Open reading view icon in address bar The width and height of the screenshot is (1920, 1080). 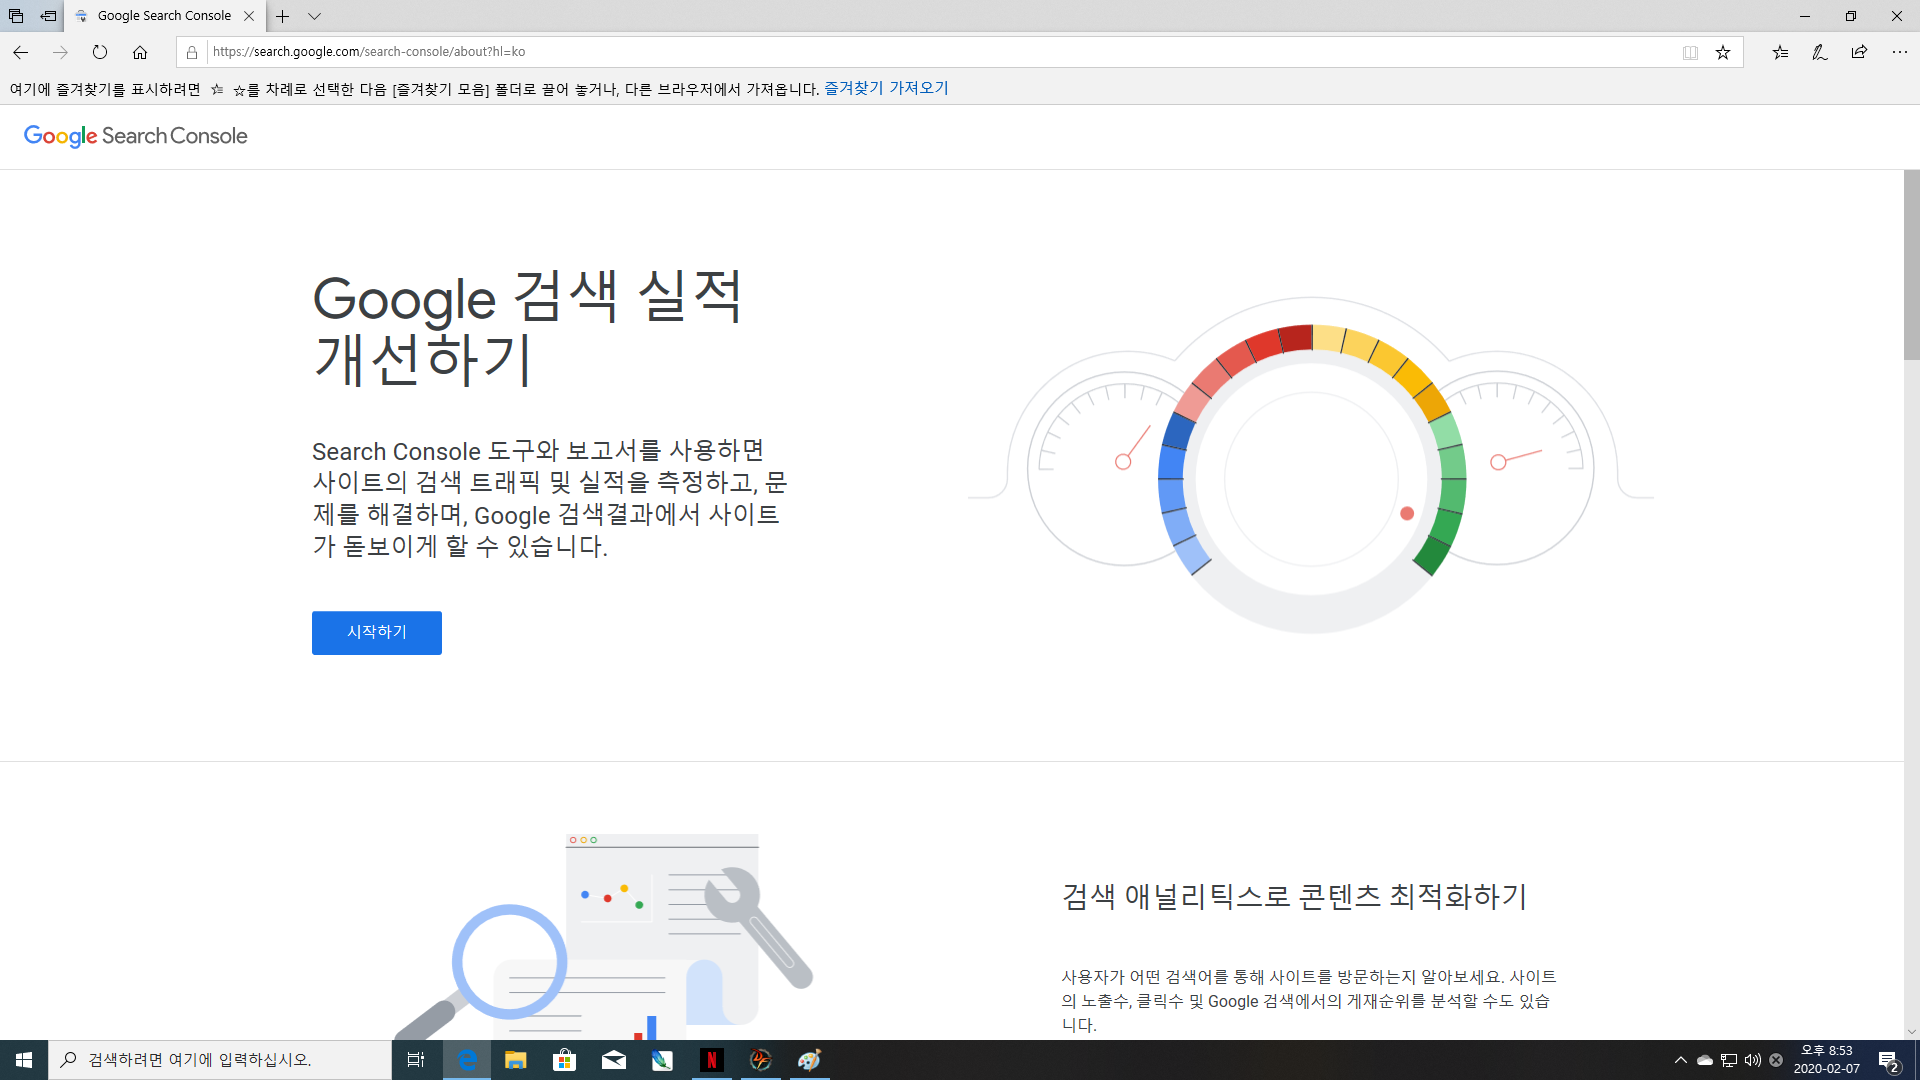click(1690, 52)
